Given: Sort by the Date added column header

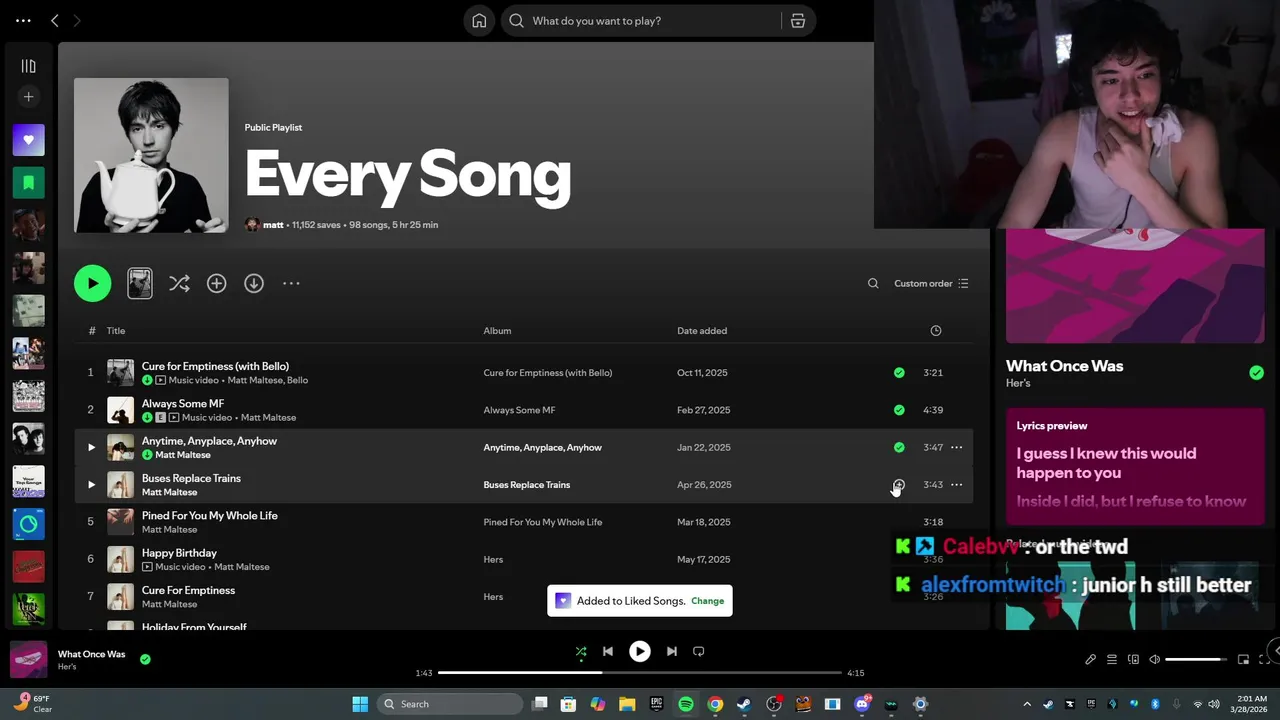Looking at the screenshot, I should [x=702, y=331].
